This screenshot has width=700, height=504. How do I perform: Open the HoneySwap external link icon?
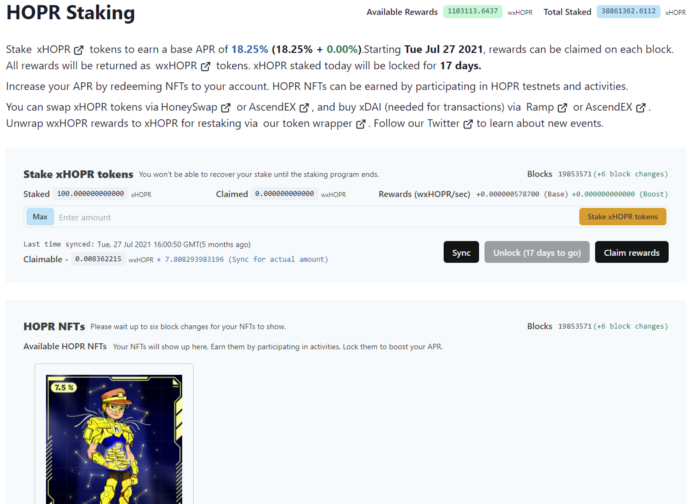coord(226,108)
